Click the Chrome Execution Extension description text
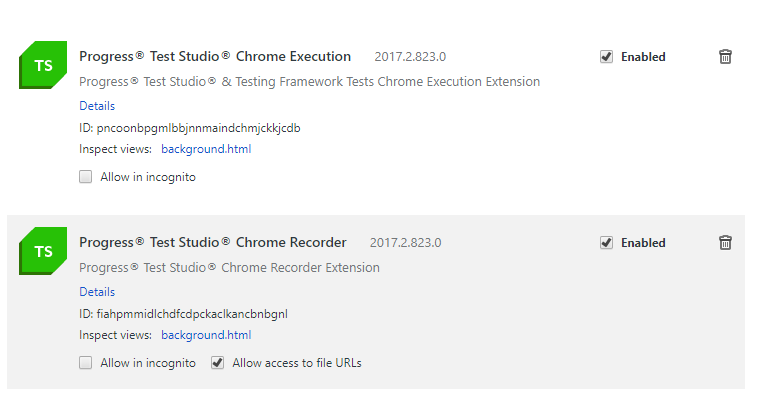 pyautogui.click(x=309, y=82)
